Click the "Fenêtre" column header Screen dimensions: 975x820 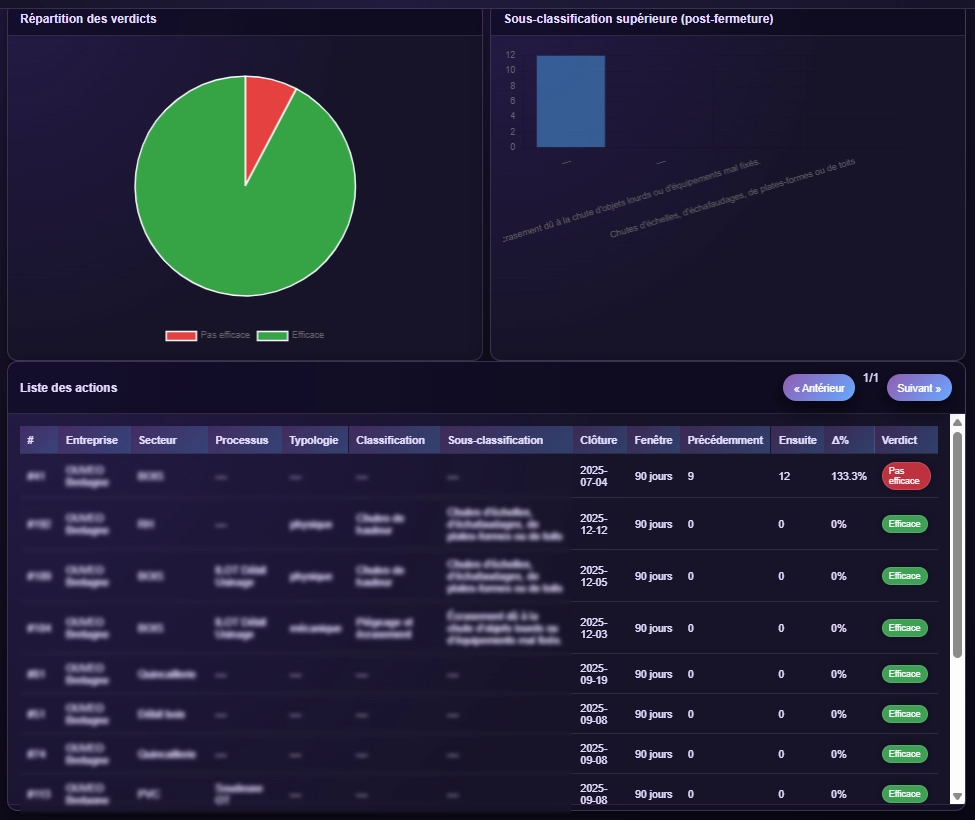pos(653,440)
